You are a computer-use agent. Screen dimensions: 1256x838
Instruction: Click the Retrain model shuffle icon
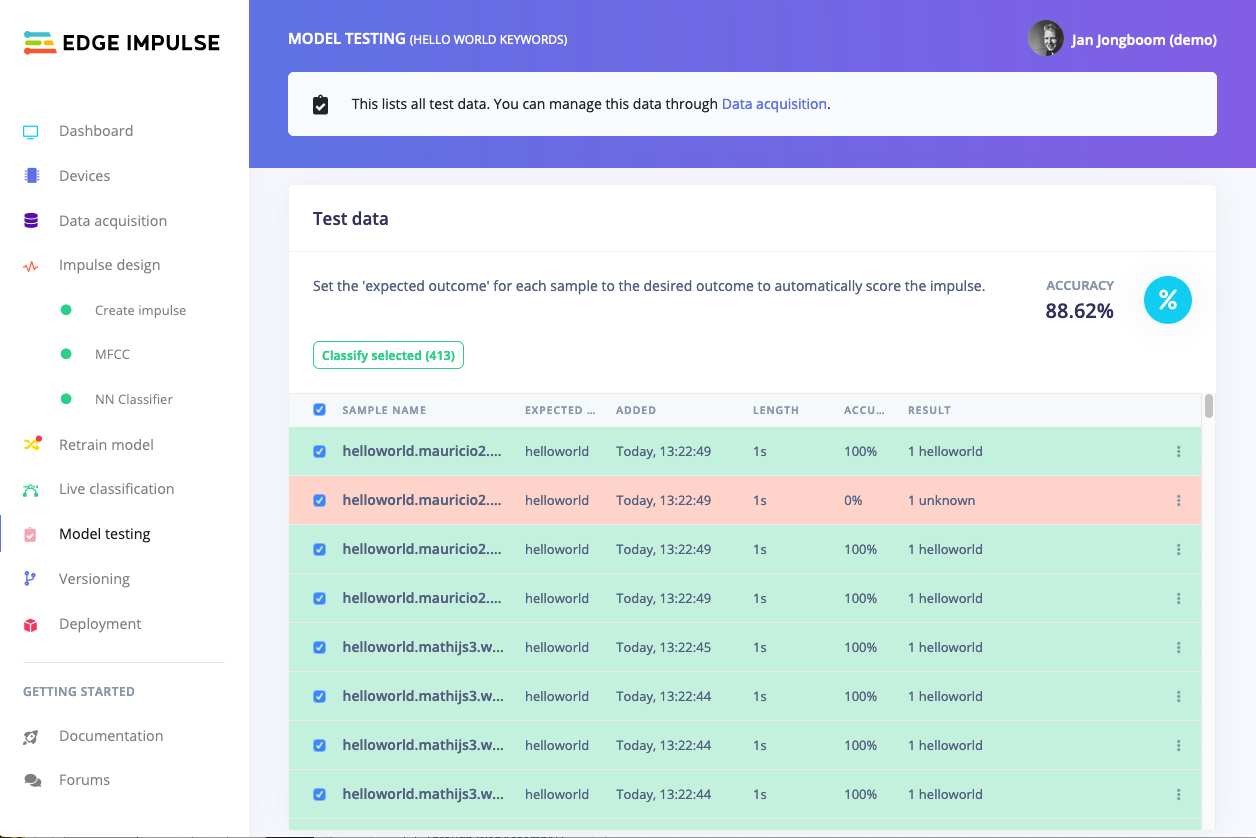point(32,444)
